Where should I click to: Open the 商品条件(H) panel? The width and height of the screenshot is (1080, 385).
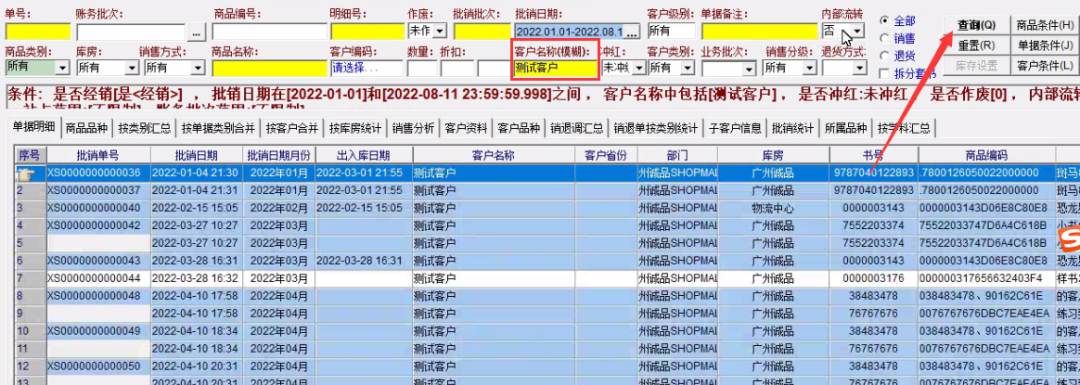(1044, 24)
